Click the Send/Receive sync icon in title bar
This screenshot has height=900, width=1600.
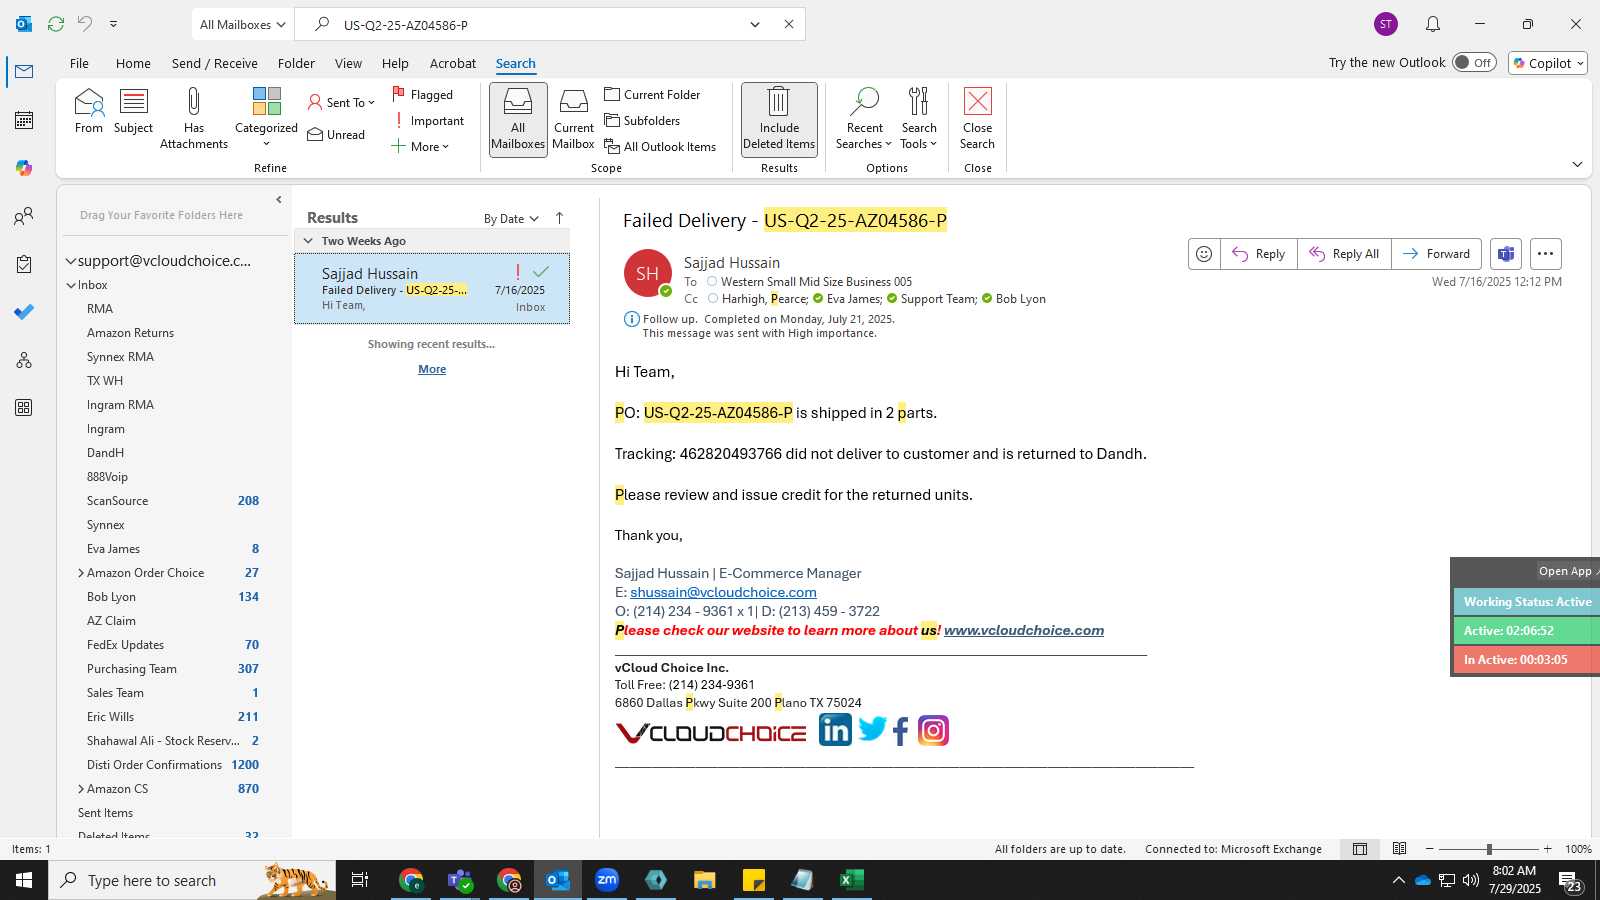pos(56,24)
